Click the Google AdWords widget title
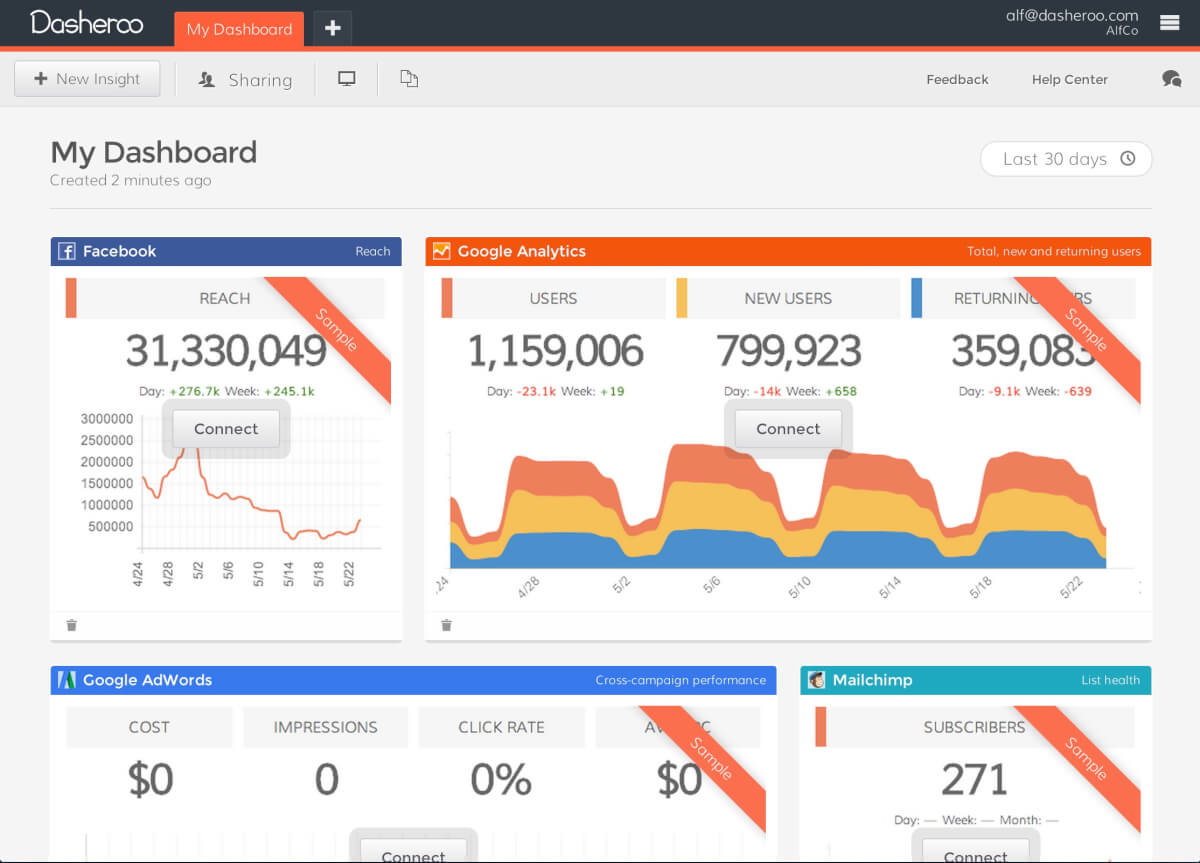The image size is (1200, 863). click(147, 680)
